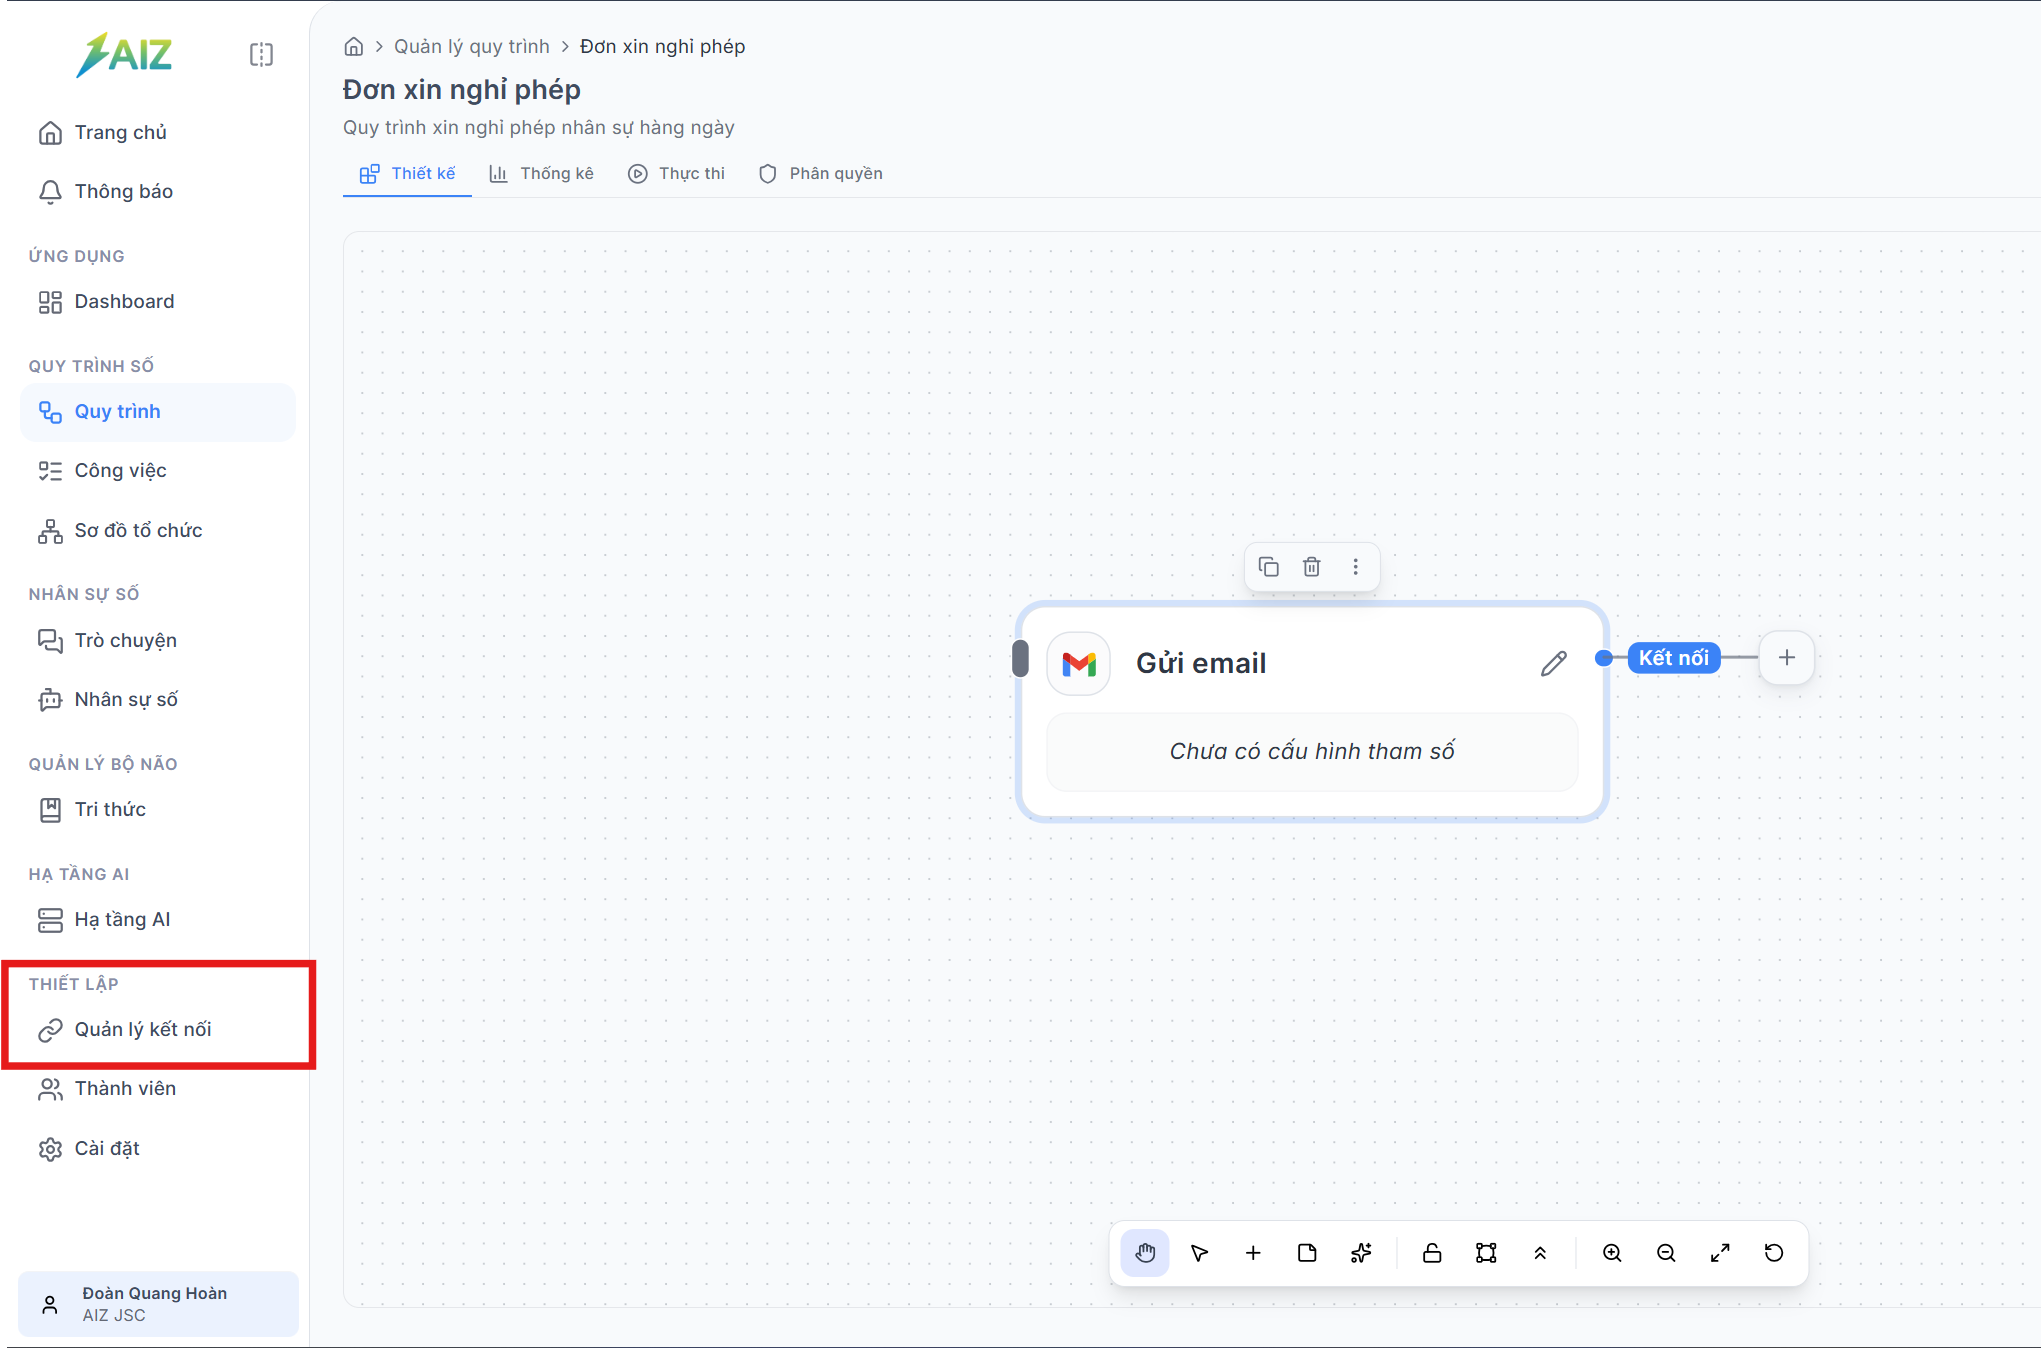The width and height of the screenshot is (2041, 1348).
Task: Click the zoom out magnifier icon
Action: click(1666, 1253)
